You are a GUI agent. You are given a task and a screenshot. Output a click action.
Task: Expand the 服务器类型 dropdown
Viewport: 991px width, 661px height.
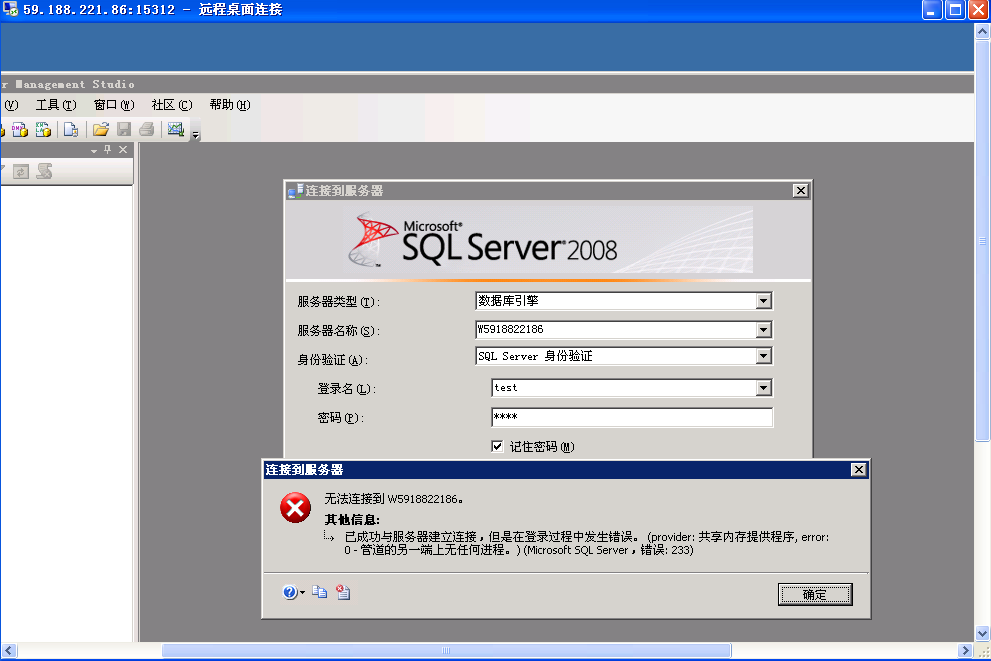pos(763,301)
